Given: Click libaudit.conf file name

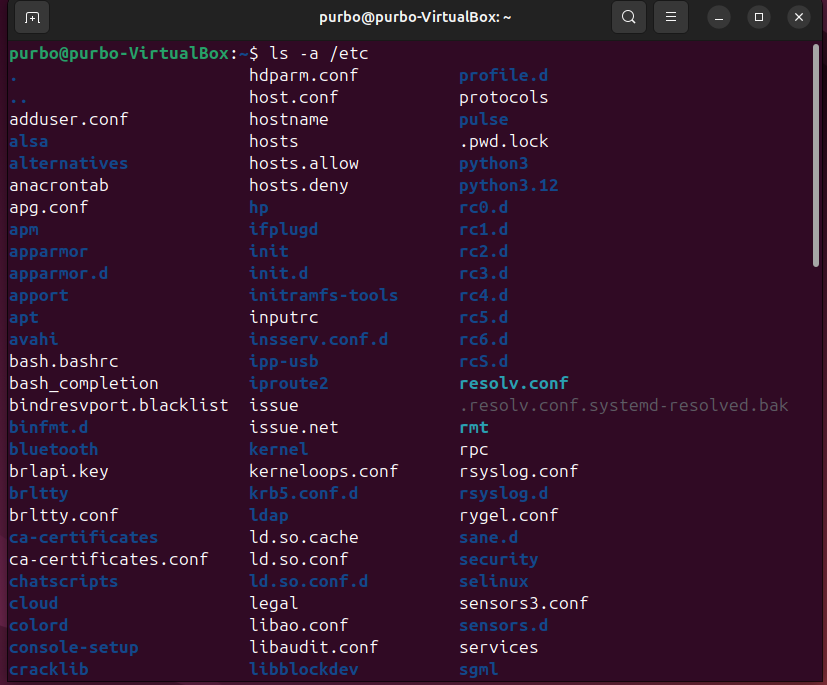Looking at the screenshot, I should [314, 647].
